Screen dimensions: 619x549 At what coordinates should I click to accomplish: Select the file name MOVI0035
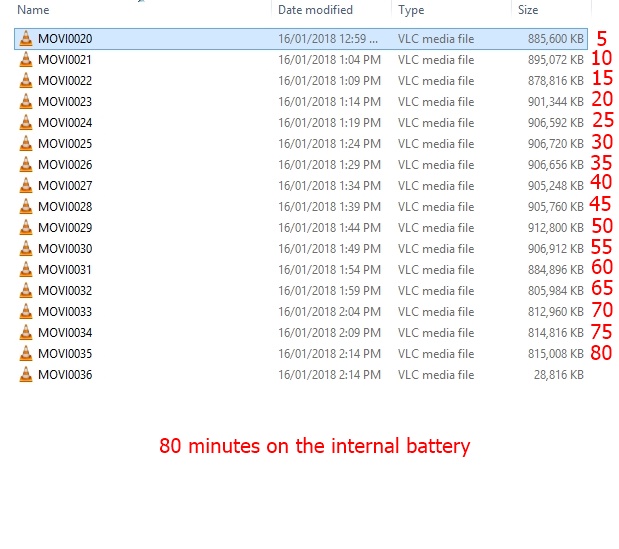[65, 354]
